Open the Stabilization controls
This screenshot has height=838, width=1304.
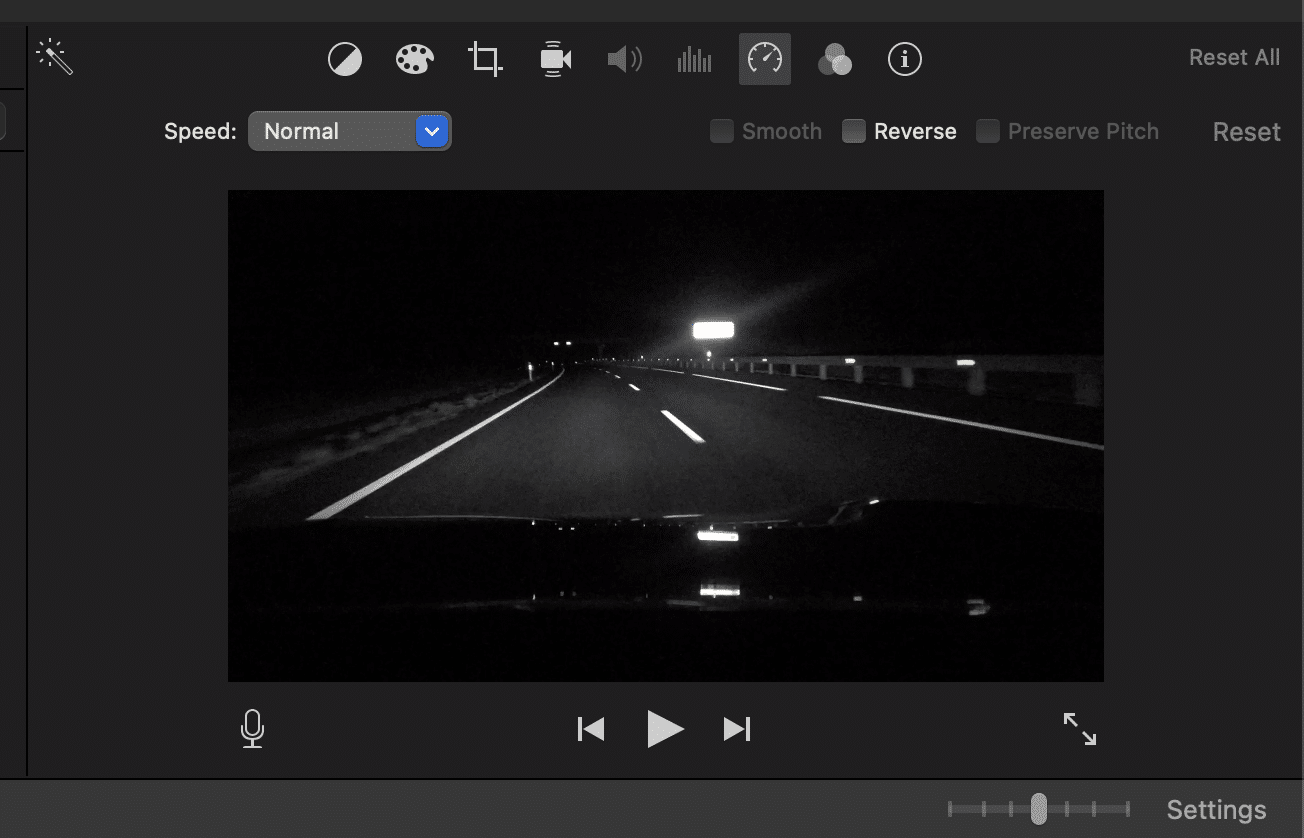[x=554, y=59]
